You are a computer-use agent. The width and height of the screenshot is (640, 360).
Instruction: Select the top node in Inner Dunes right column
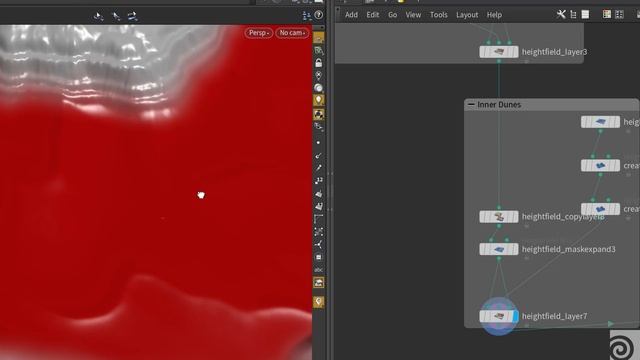pyautogui.click(x=600, y=122)
